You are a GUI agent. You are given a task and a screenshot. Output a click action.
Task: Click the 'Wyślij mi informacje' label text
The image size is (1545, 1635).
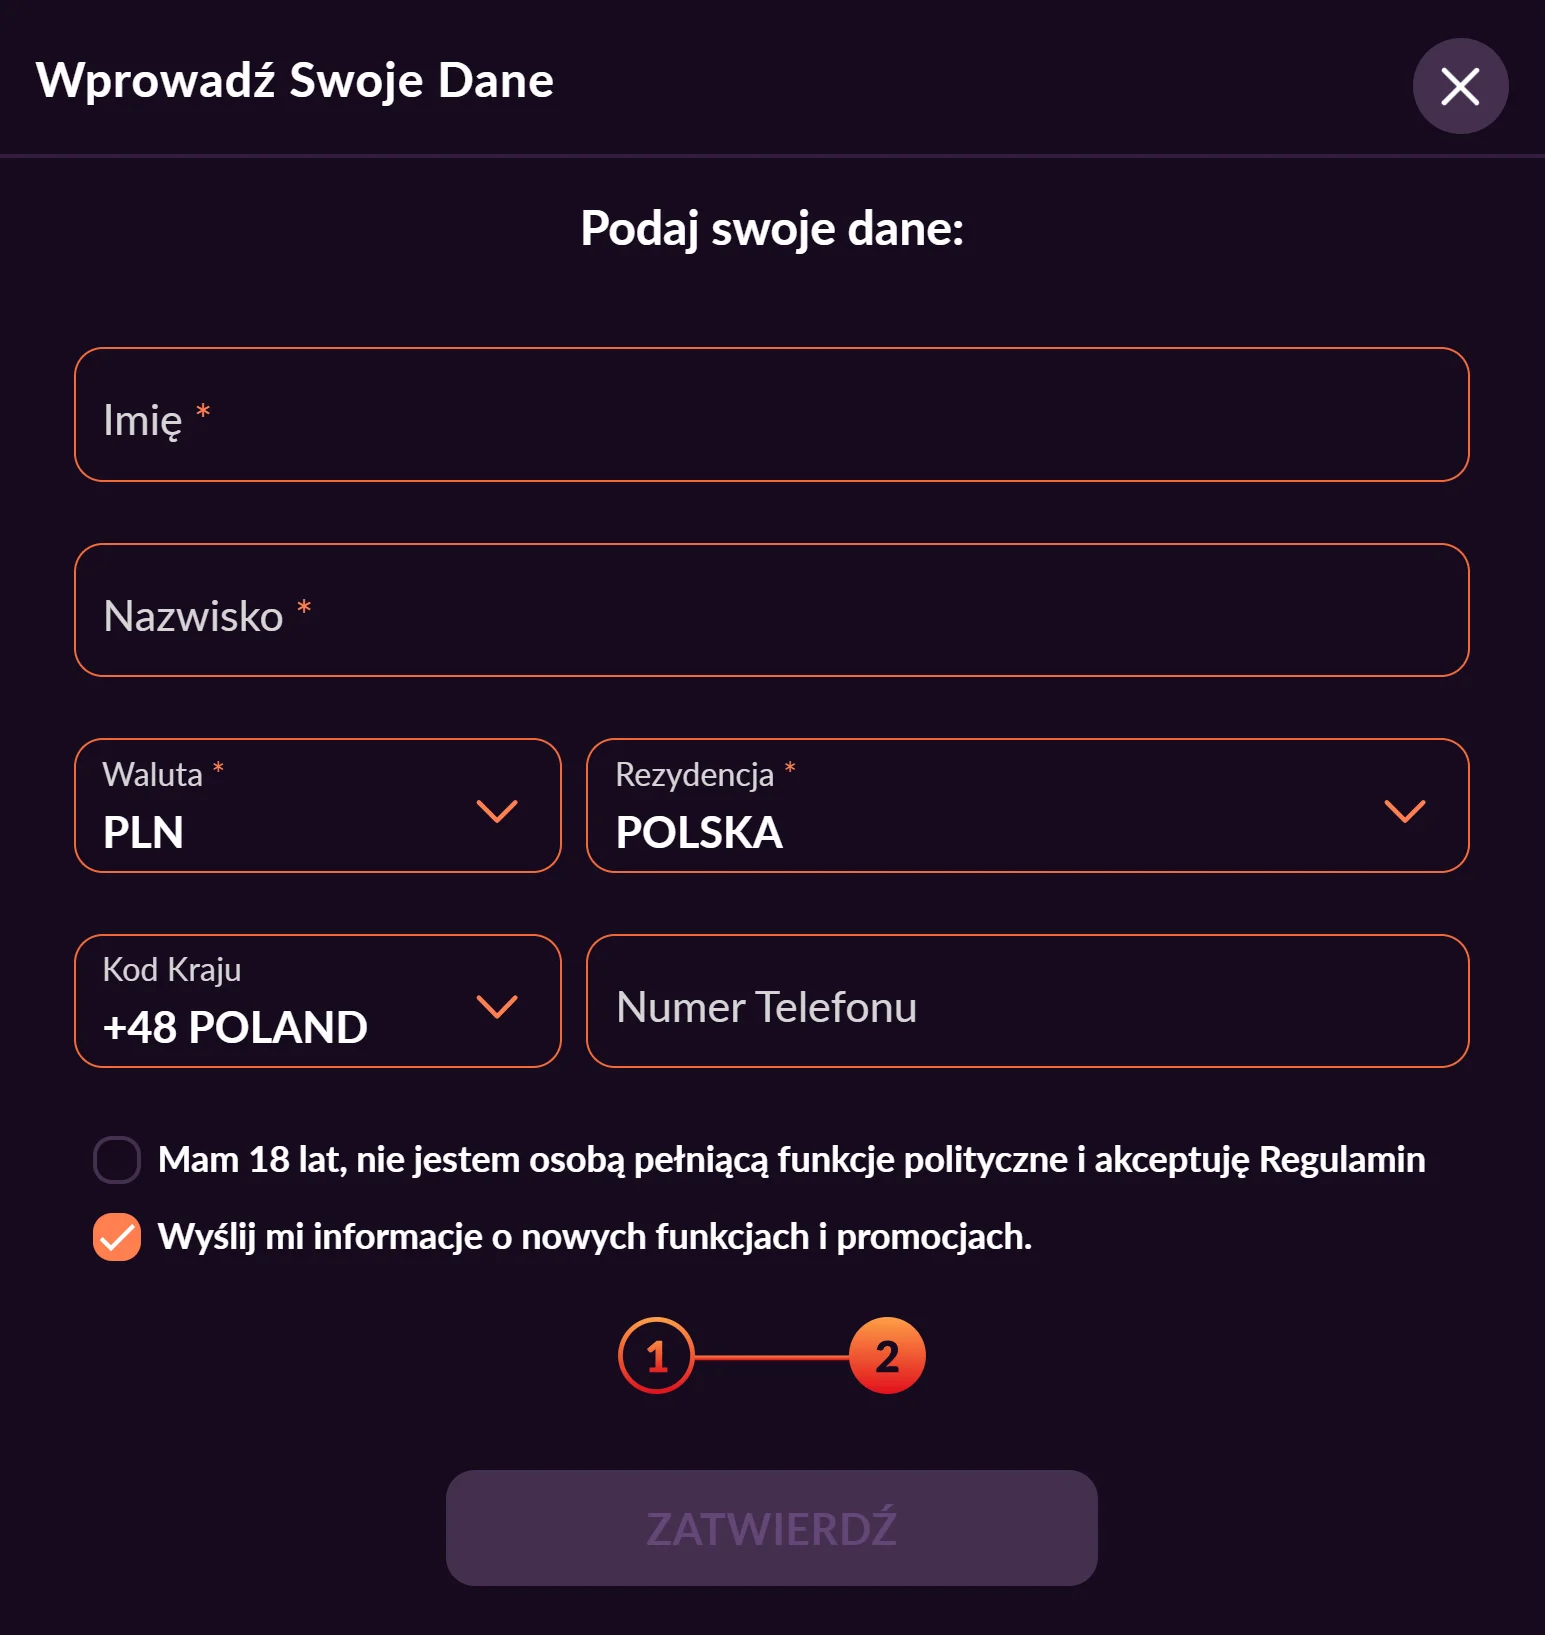coord(594,1237)
